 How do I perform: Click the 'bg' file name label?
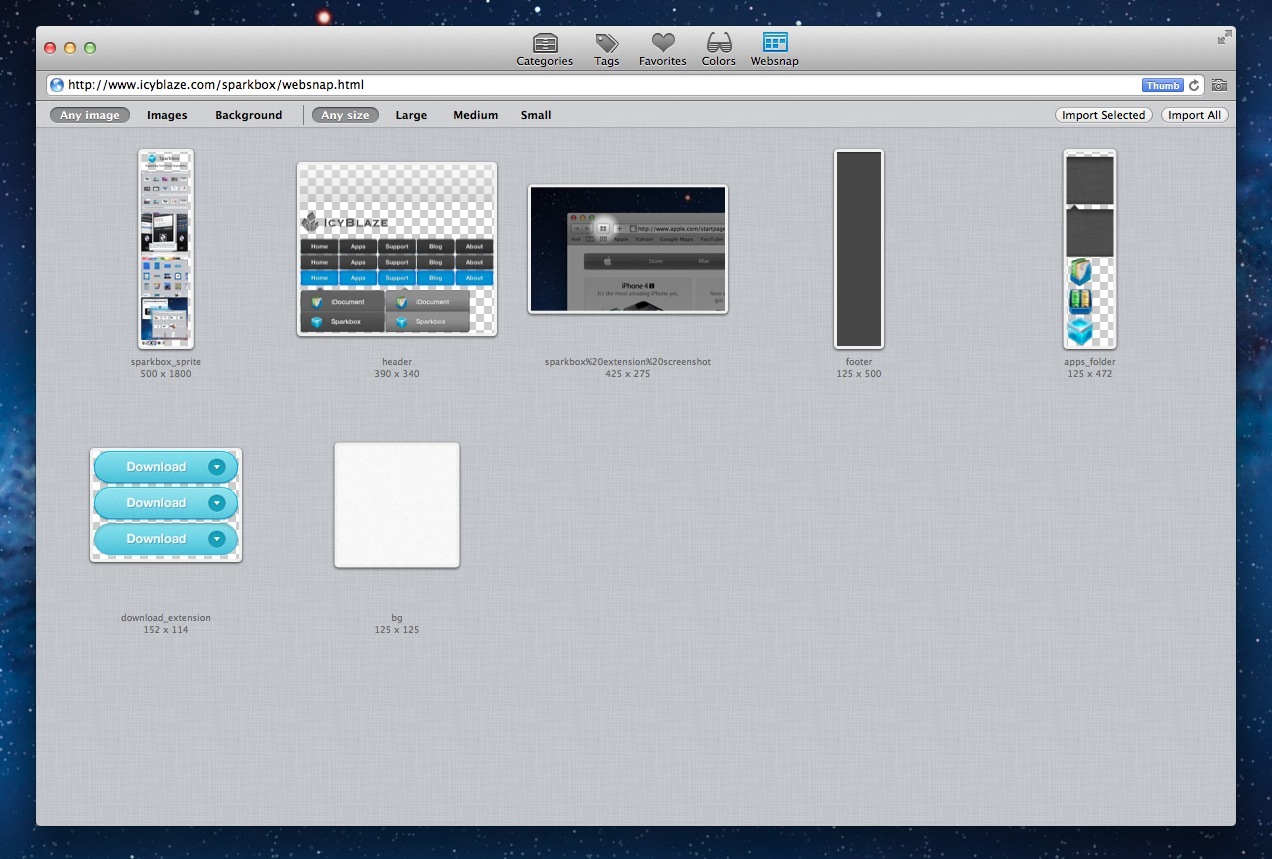tap(397, 618)
